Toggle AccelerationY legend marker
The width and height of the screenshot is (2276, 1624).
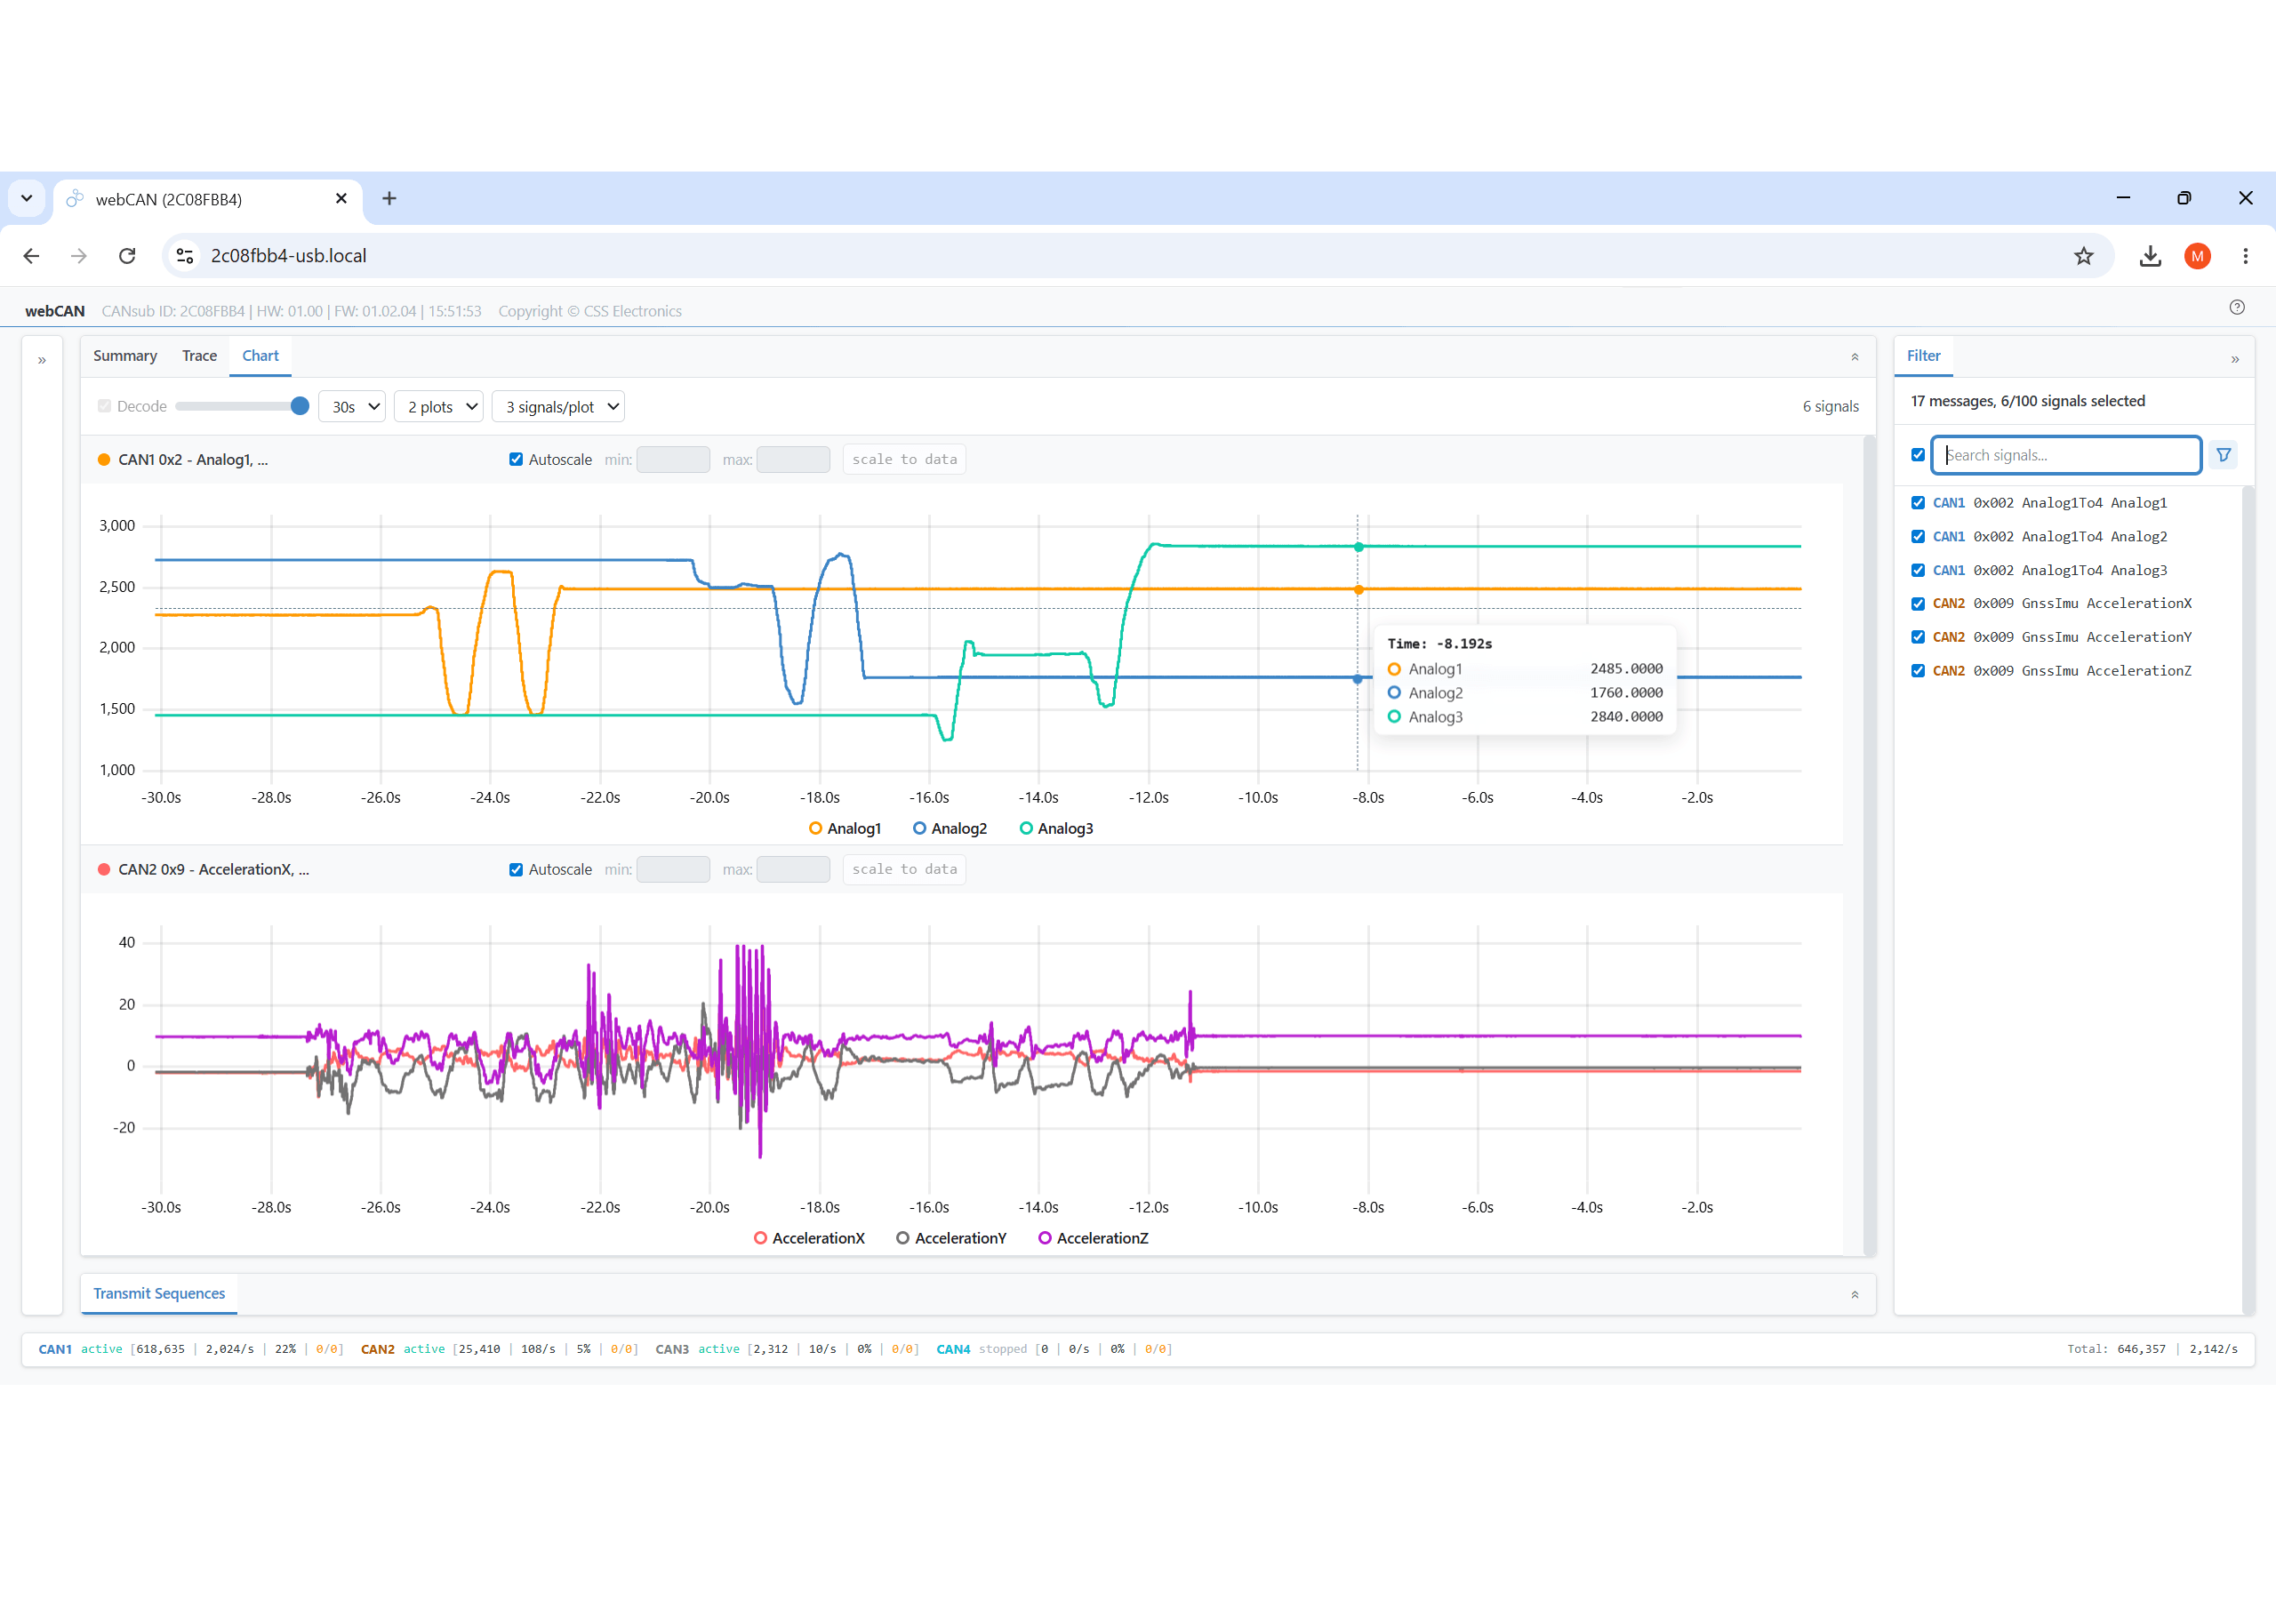point(903,1238)
